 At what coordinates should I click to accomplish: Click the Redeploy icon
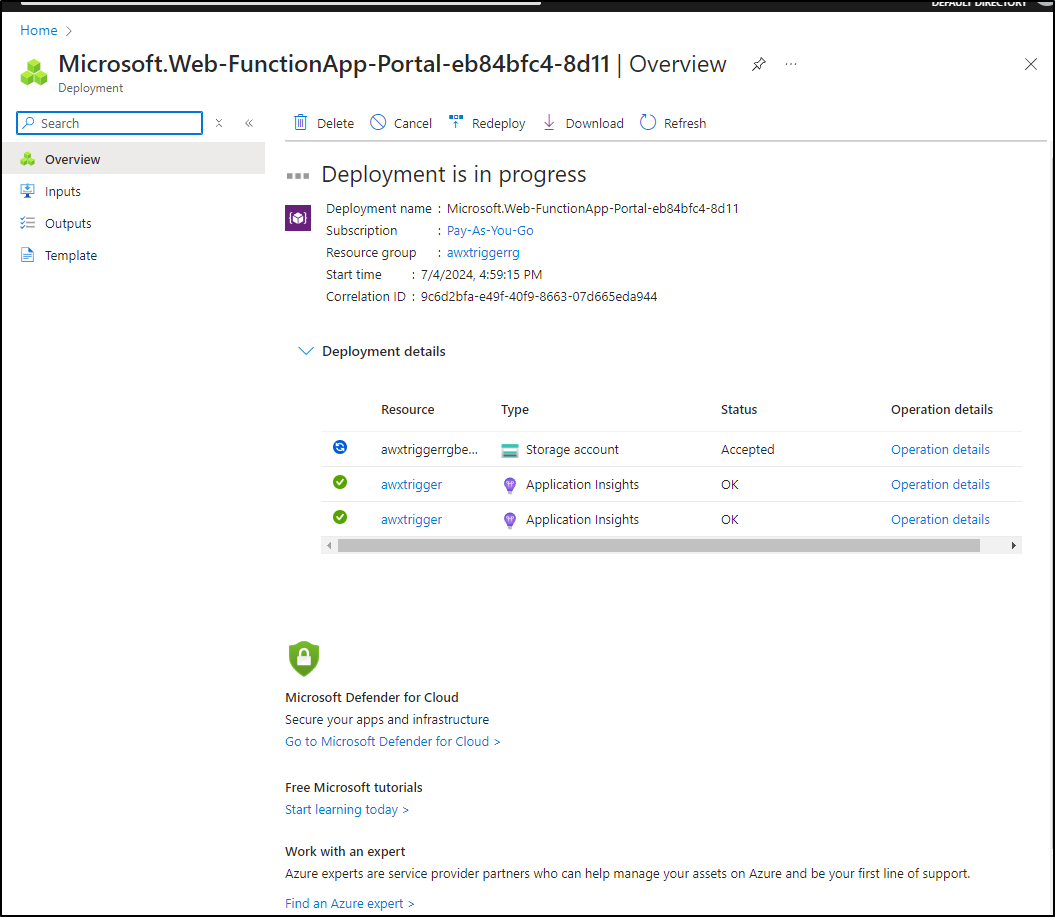coord(456,122)
